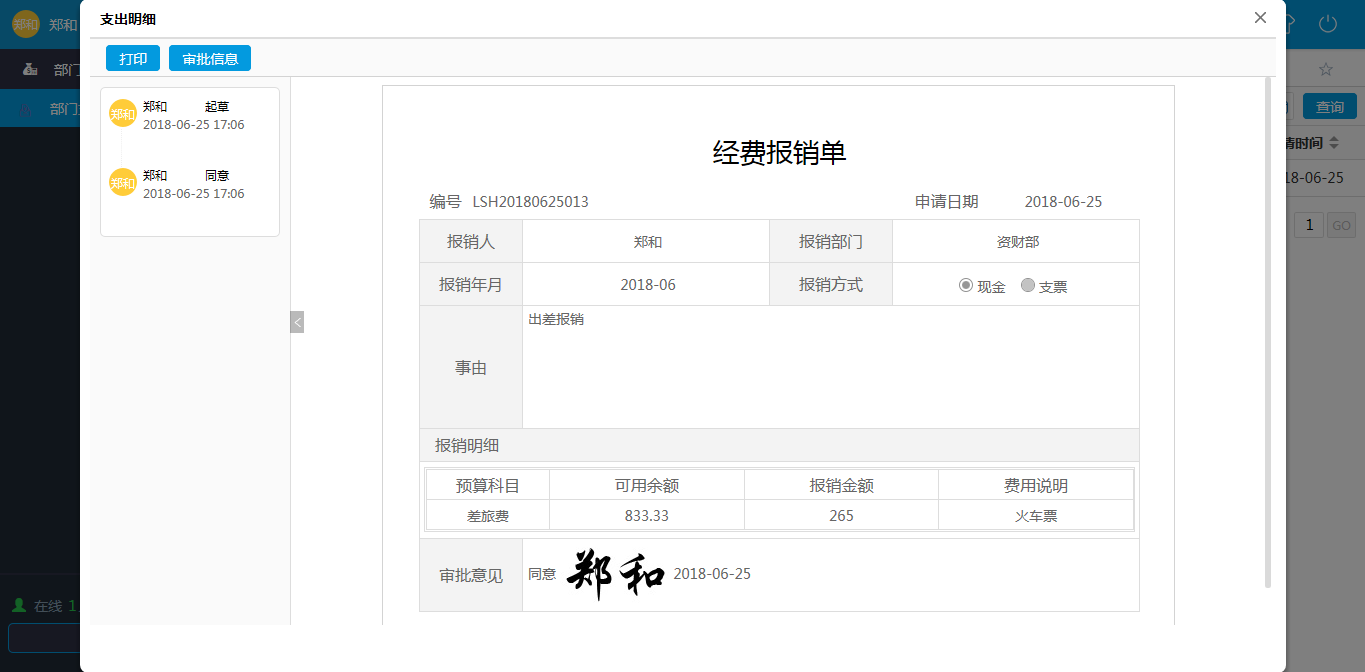Select the 现金 payment radio button

click(x=966, y=285)
